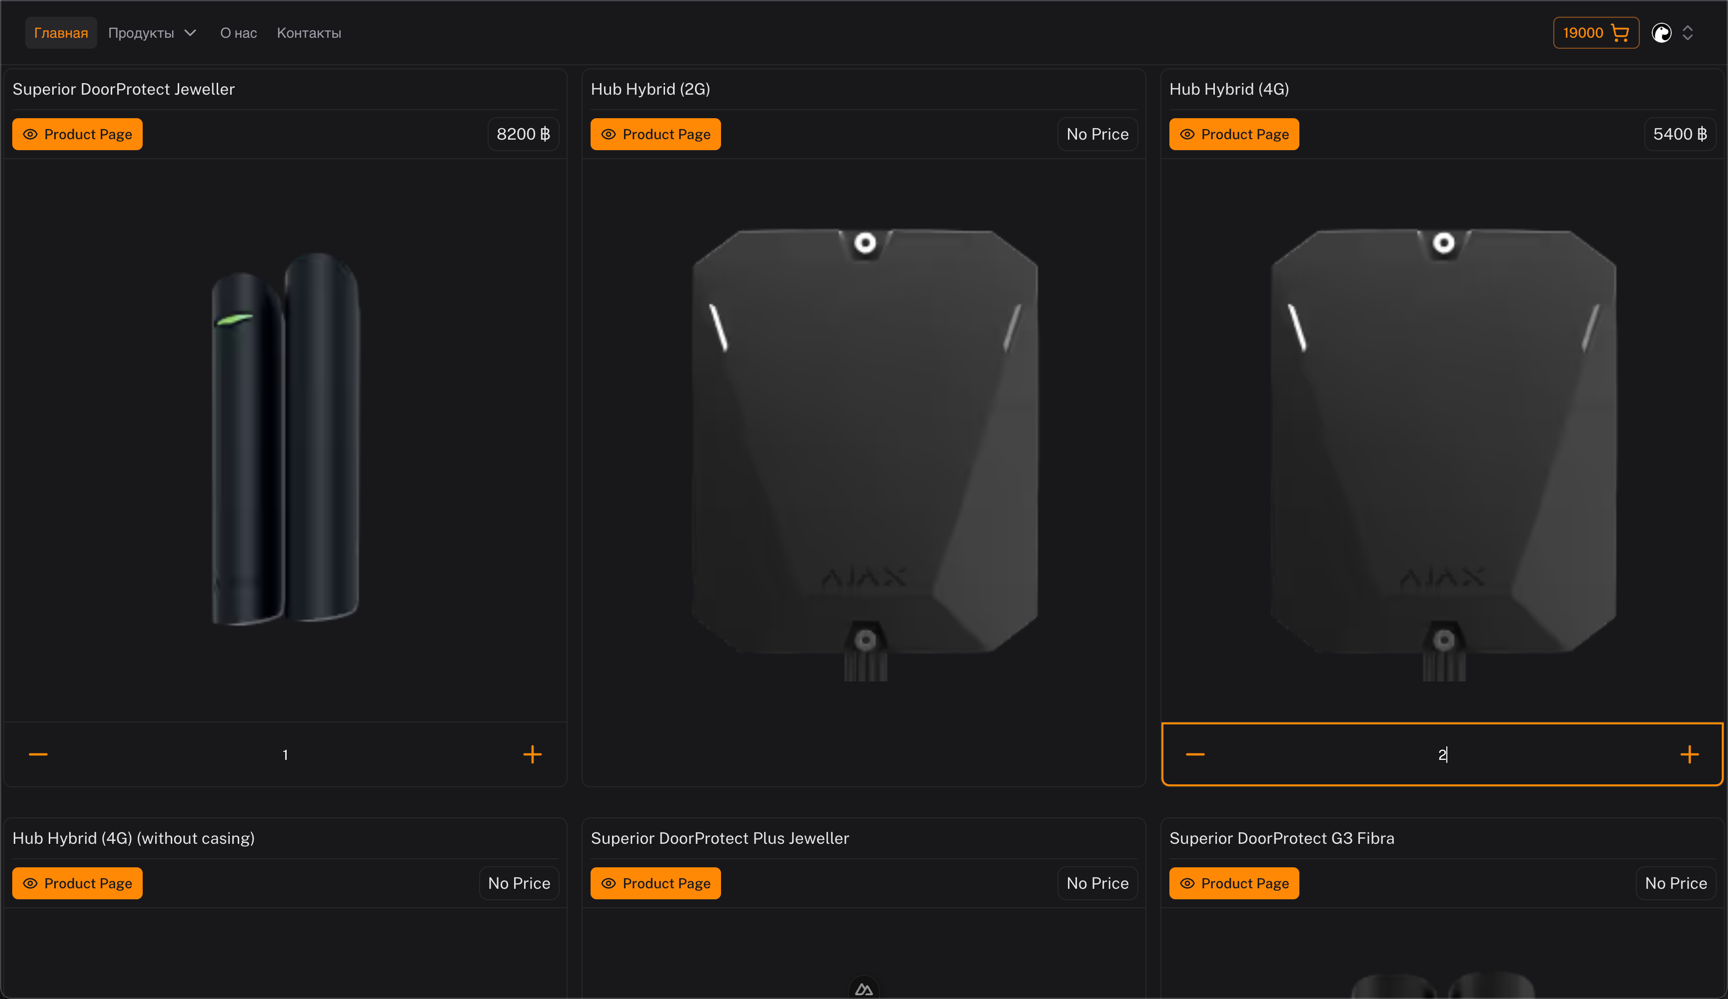Decrease quantity of Hub Hybrid (4G)
Viewport: 1728px width, 999px height.
pos(1195,754)
